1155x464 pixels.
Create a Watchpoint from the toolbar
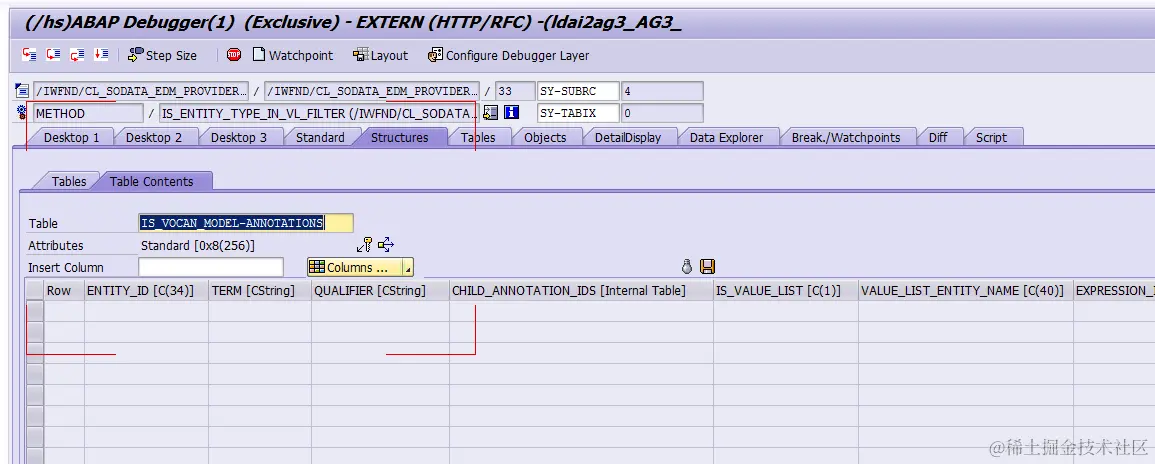coord(292,55)
